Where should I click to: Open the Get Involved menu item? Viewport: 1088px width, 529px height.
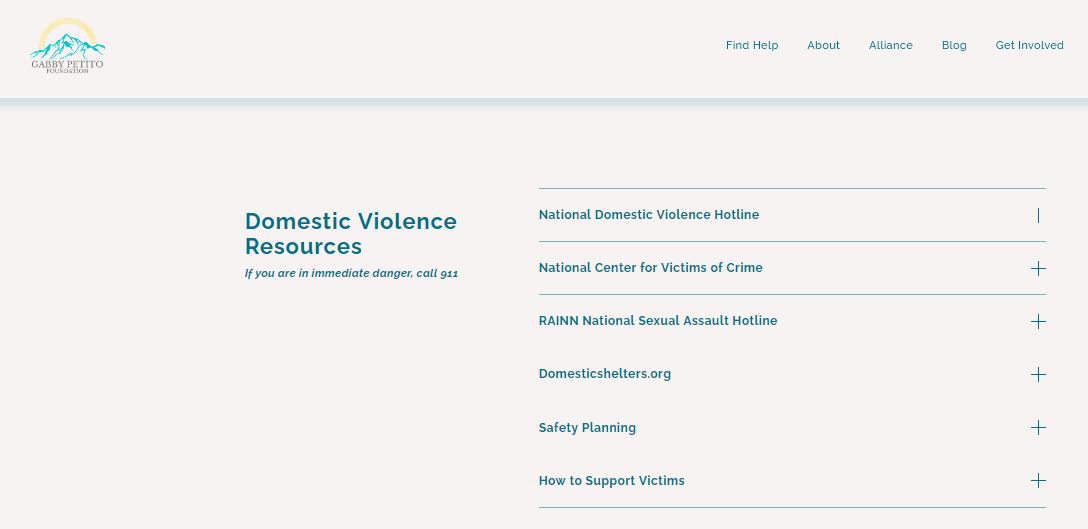(x=1029, y=45)
